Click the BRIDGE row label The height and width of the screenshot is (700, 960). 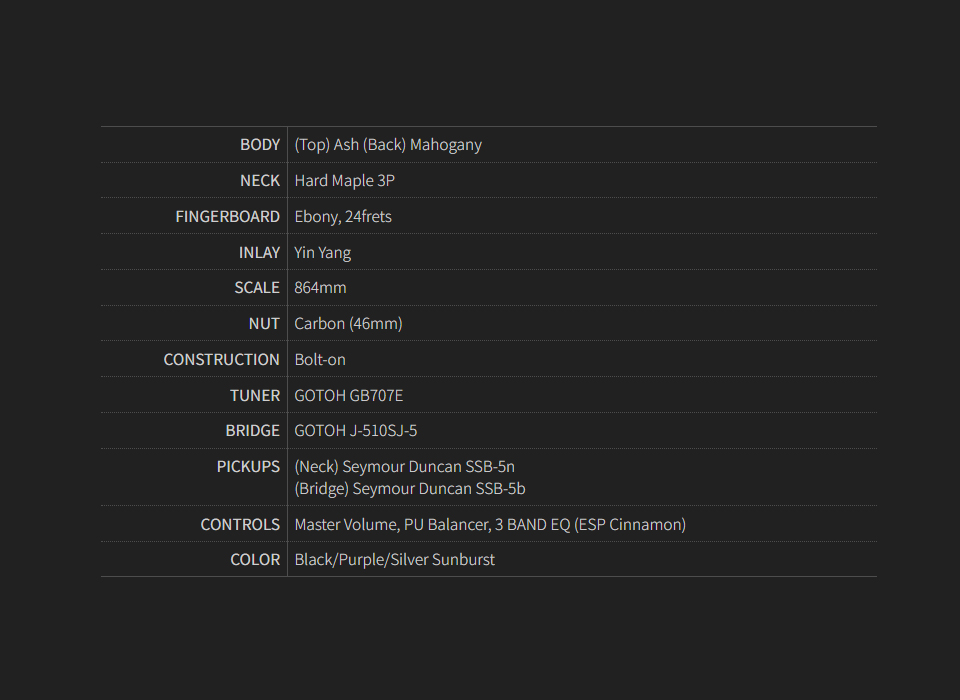click(253, 431)
